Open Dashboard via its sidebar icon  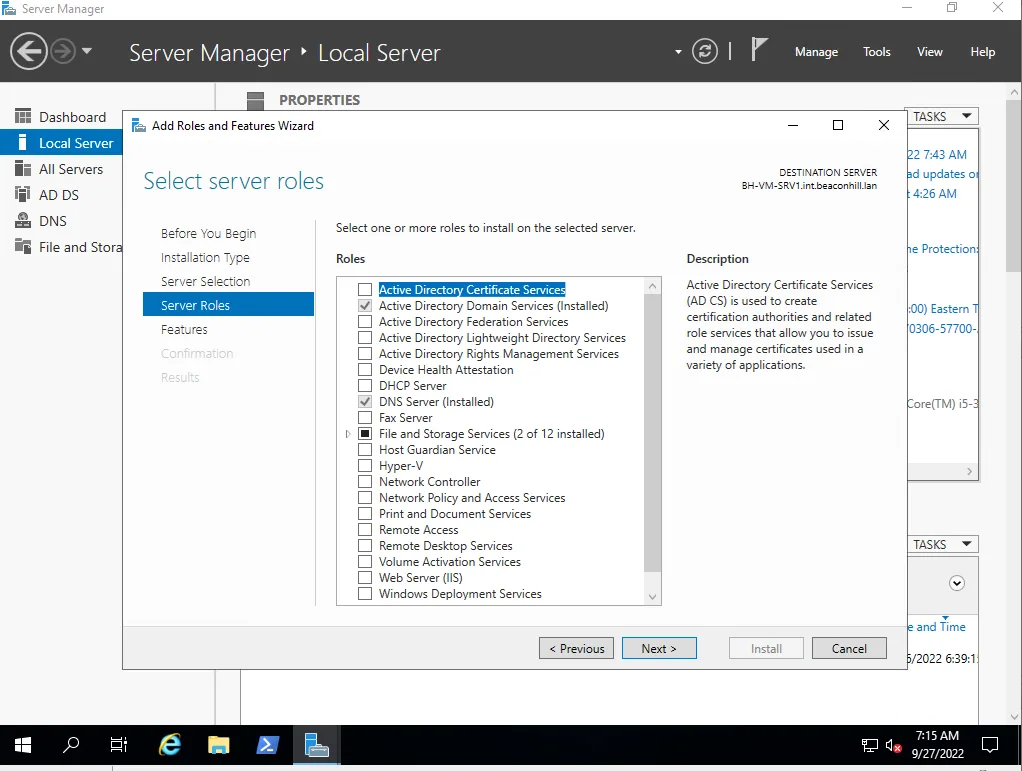coord(23,117)
